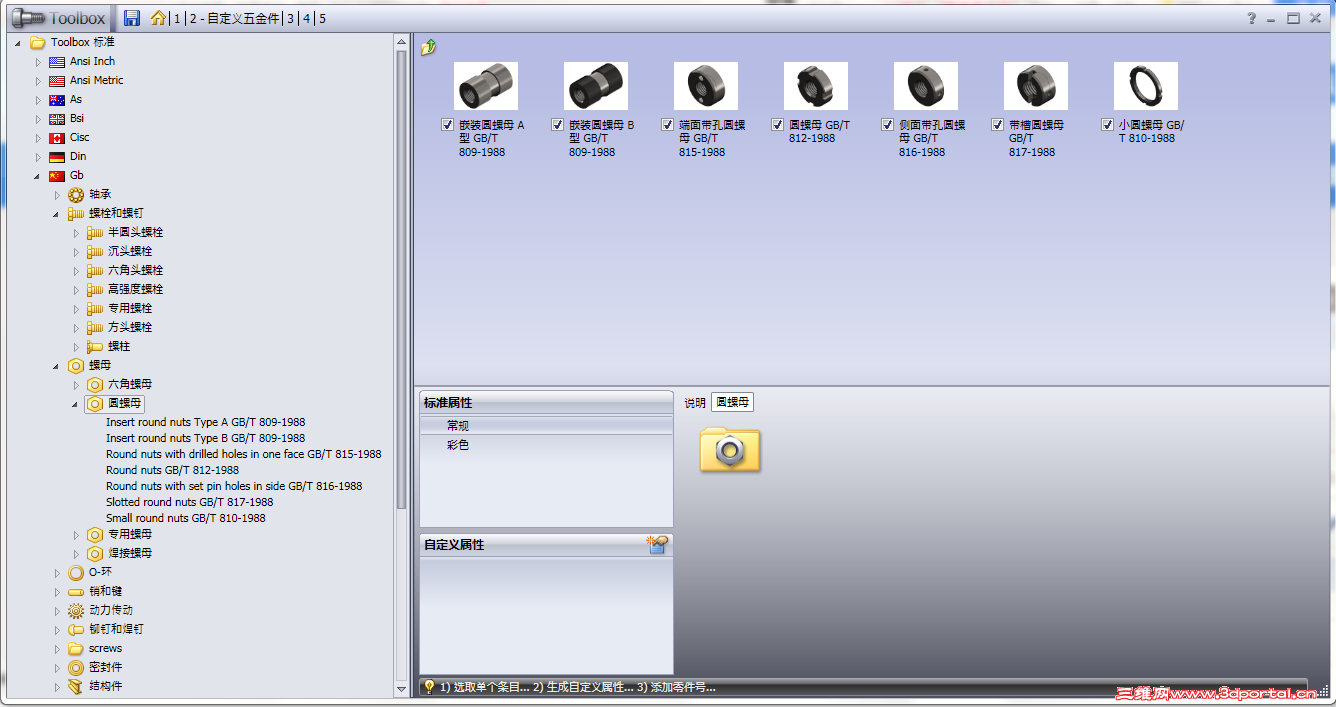This screenshot has width=1336, height=707.
Task: Click the Save floppy disk icon
Action: (x=132, y=18)
